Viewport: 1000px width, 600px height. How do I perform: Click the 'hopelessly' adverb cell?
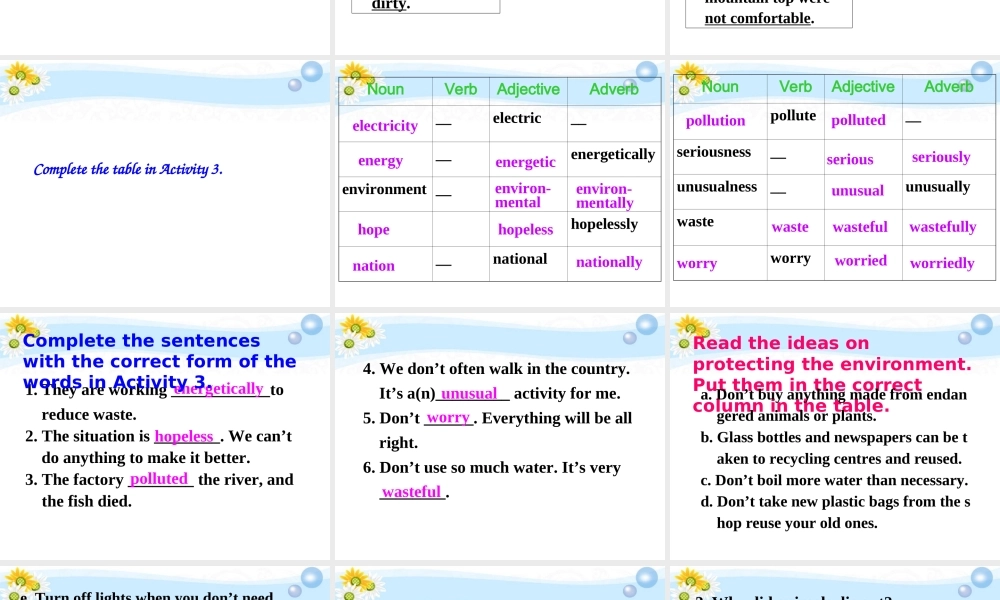(604, 224)
